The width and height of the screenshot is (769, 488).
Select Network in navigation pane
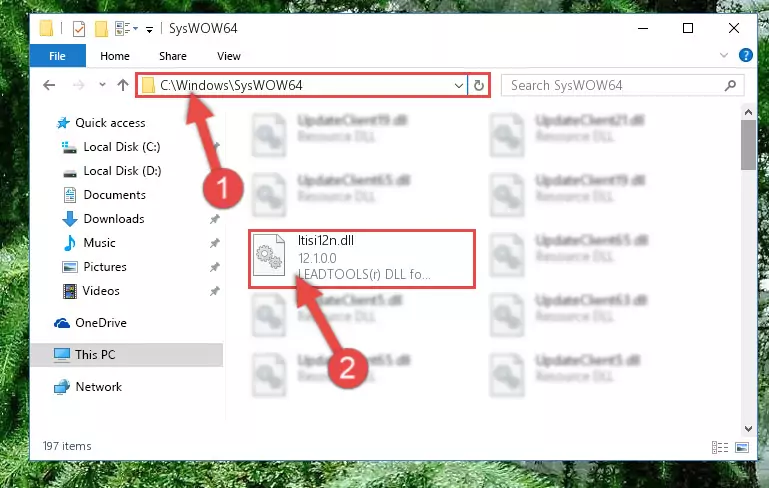[x=98, y=387]
